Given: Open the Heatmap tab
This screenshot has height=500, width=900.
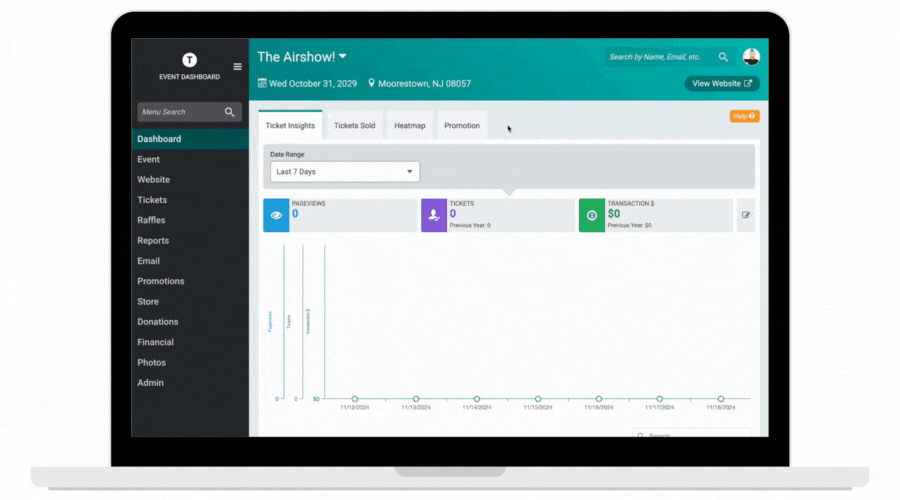Looking at the screenshot, I should [x=410, y=125].
